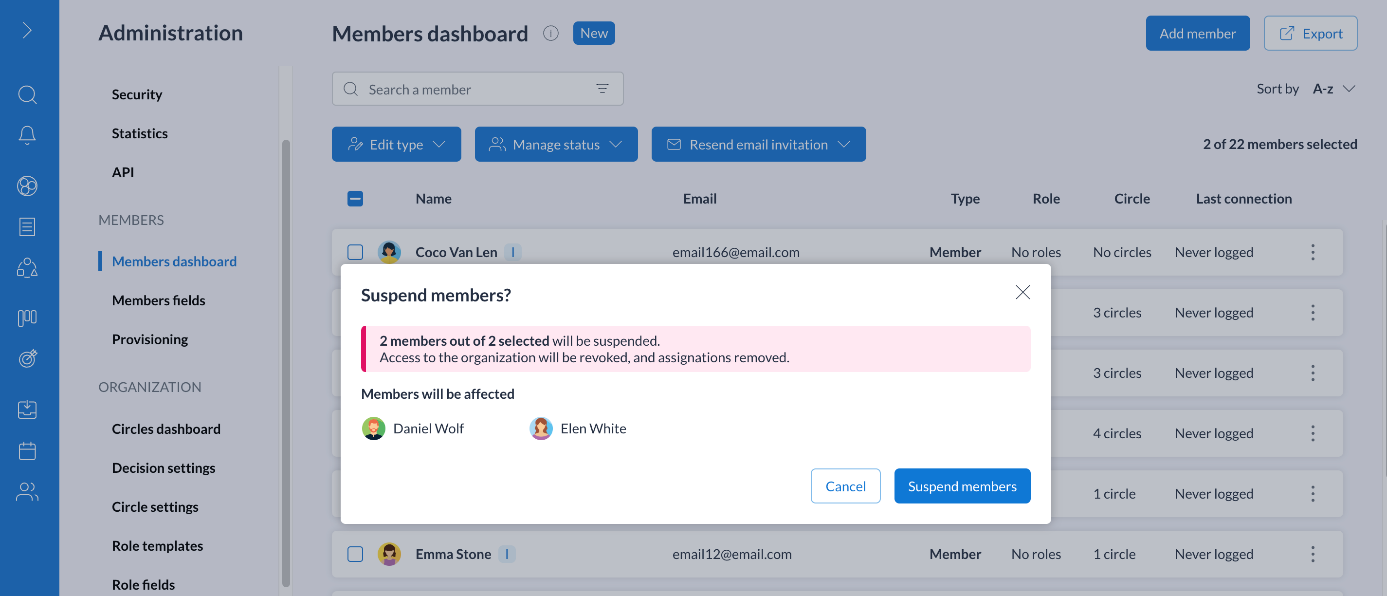
Task: Click Coco Van Len avatar
Action: click(x=389, y=252)
